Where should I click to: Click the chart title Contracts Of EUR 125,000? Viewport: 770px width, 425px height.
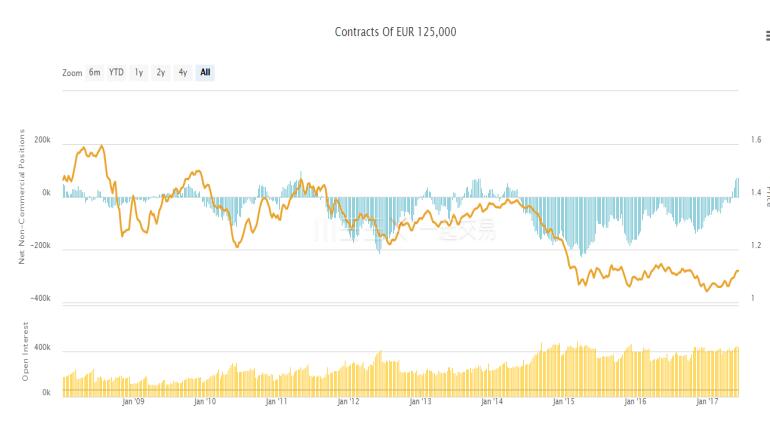[396, 32]
